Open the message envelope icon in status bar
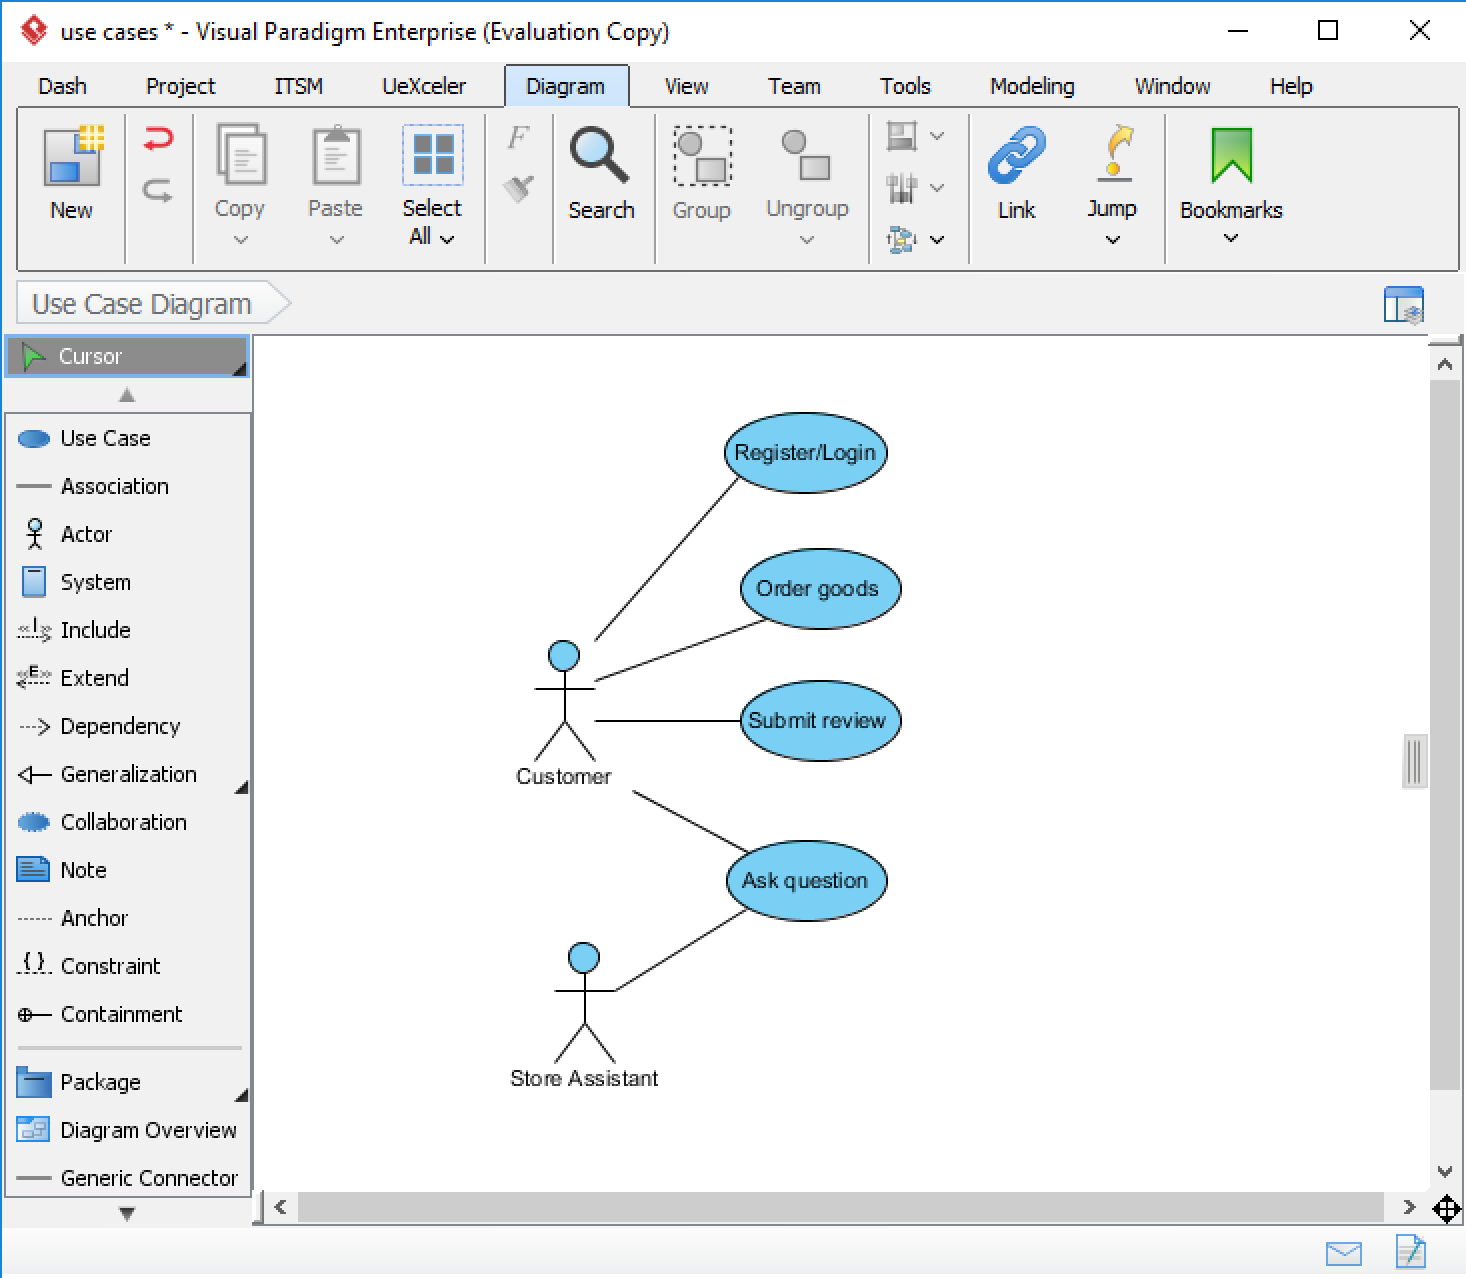The image size is (1466, 1278). [x=1343, y=1253]
